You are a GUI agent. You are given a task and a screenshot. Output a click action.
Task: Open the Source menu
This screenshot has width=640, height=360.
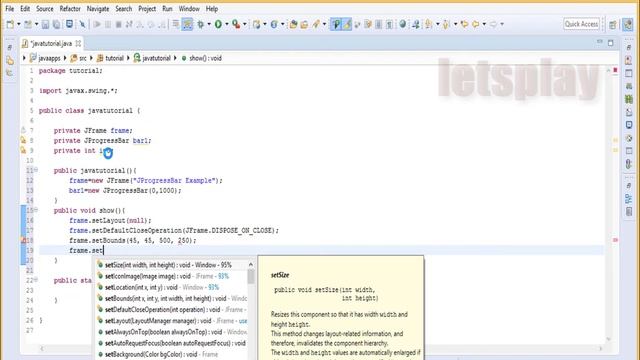[44, 9]
